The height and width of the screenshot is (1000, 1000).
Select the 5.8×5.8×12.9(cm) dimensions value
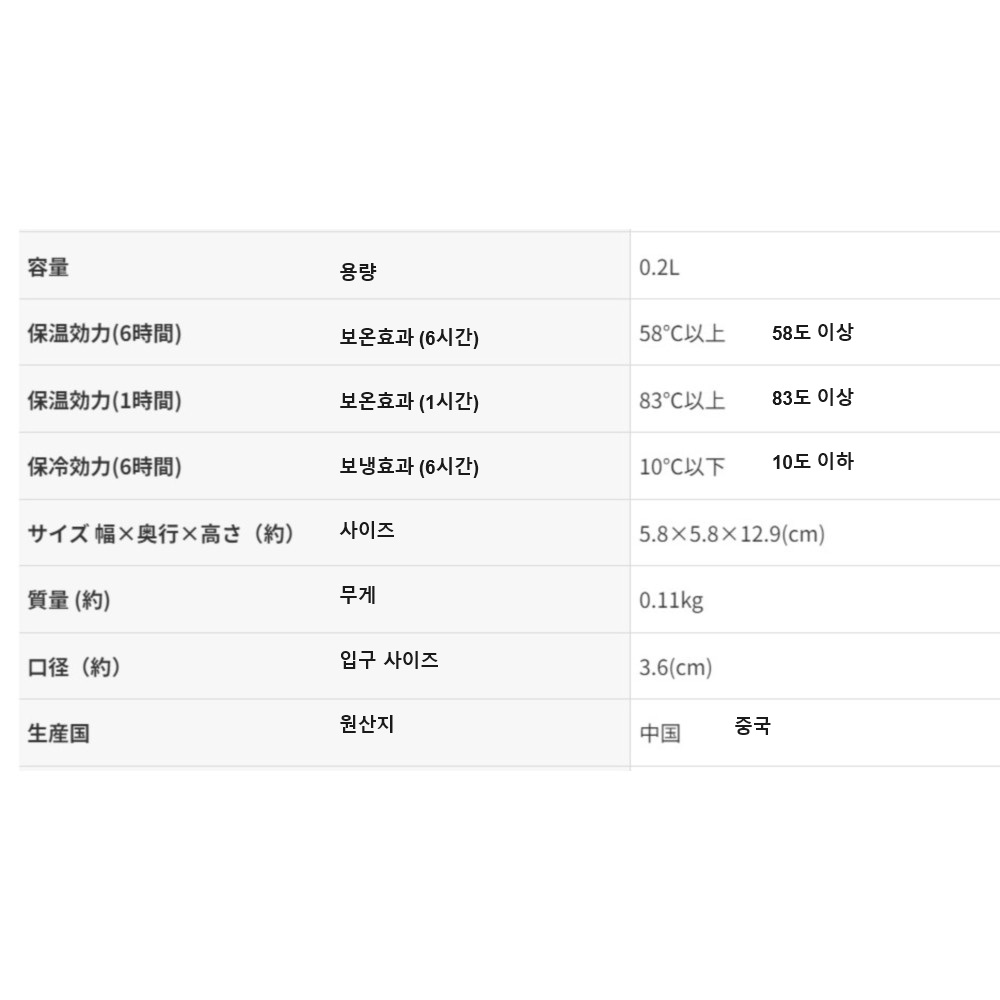732,534
